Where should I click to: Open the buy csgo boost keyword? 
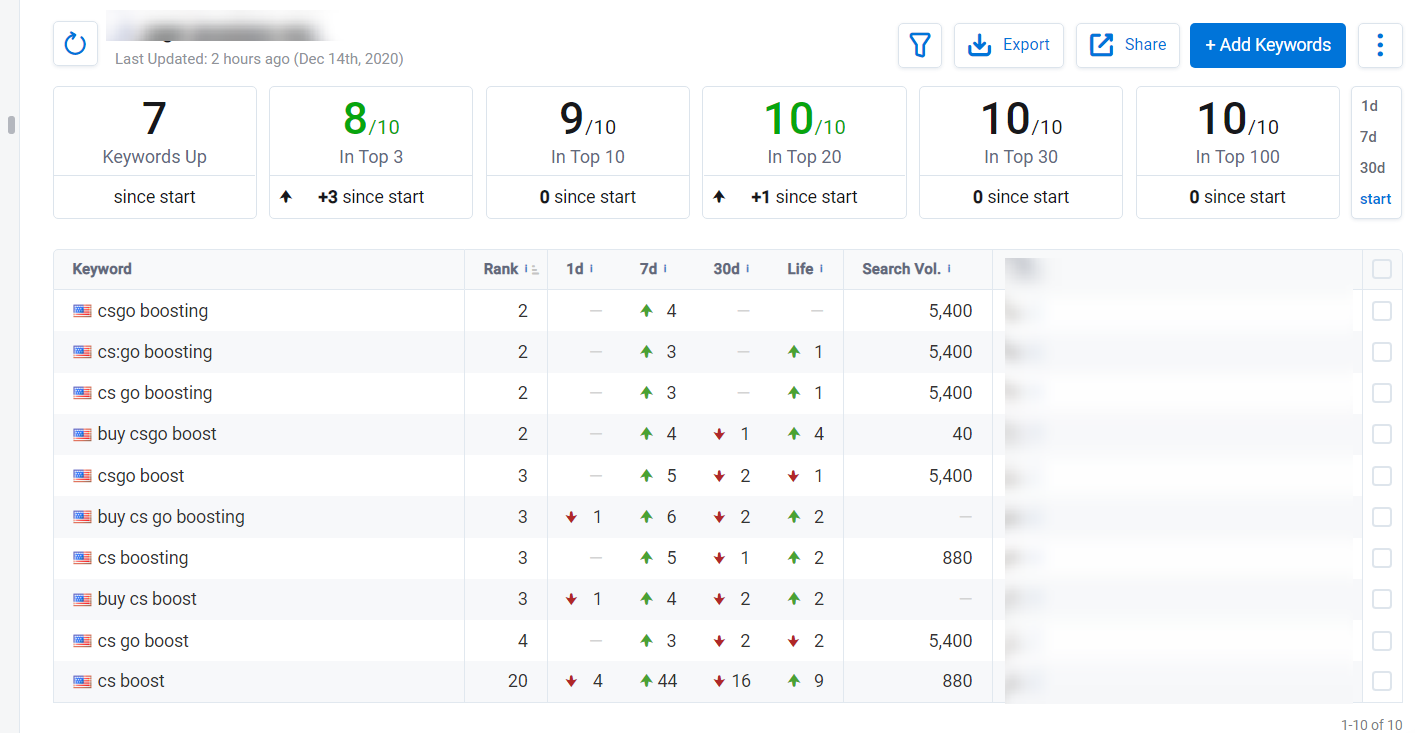[x=157, y=434]
